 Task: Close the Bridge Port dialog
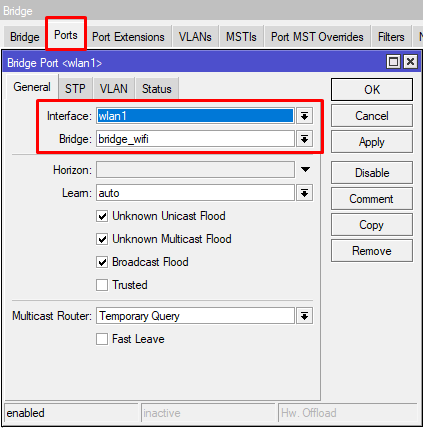tap(410, 62)
